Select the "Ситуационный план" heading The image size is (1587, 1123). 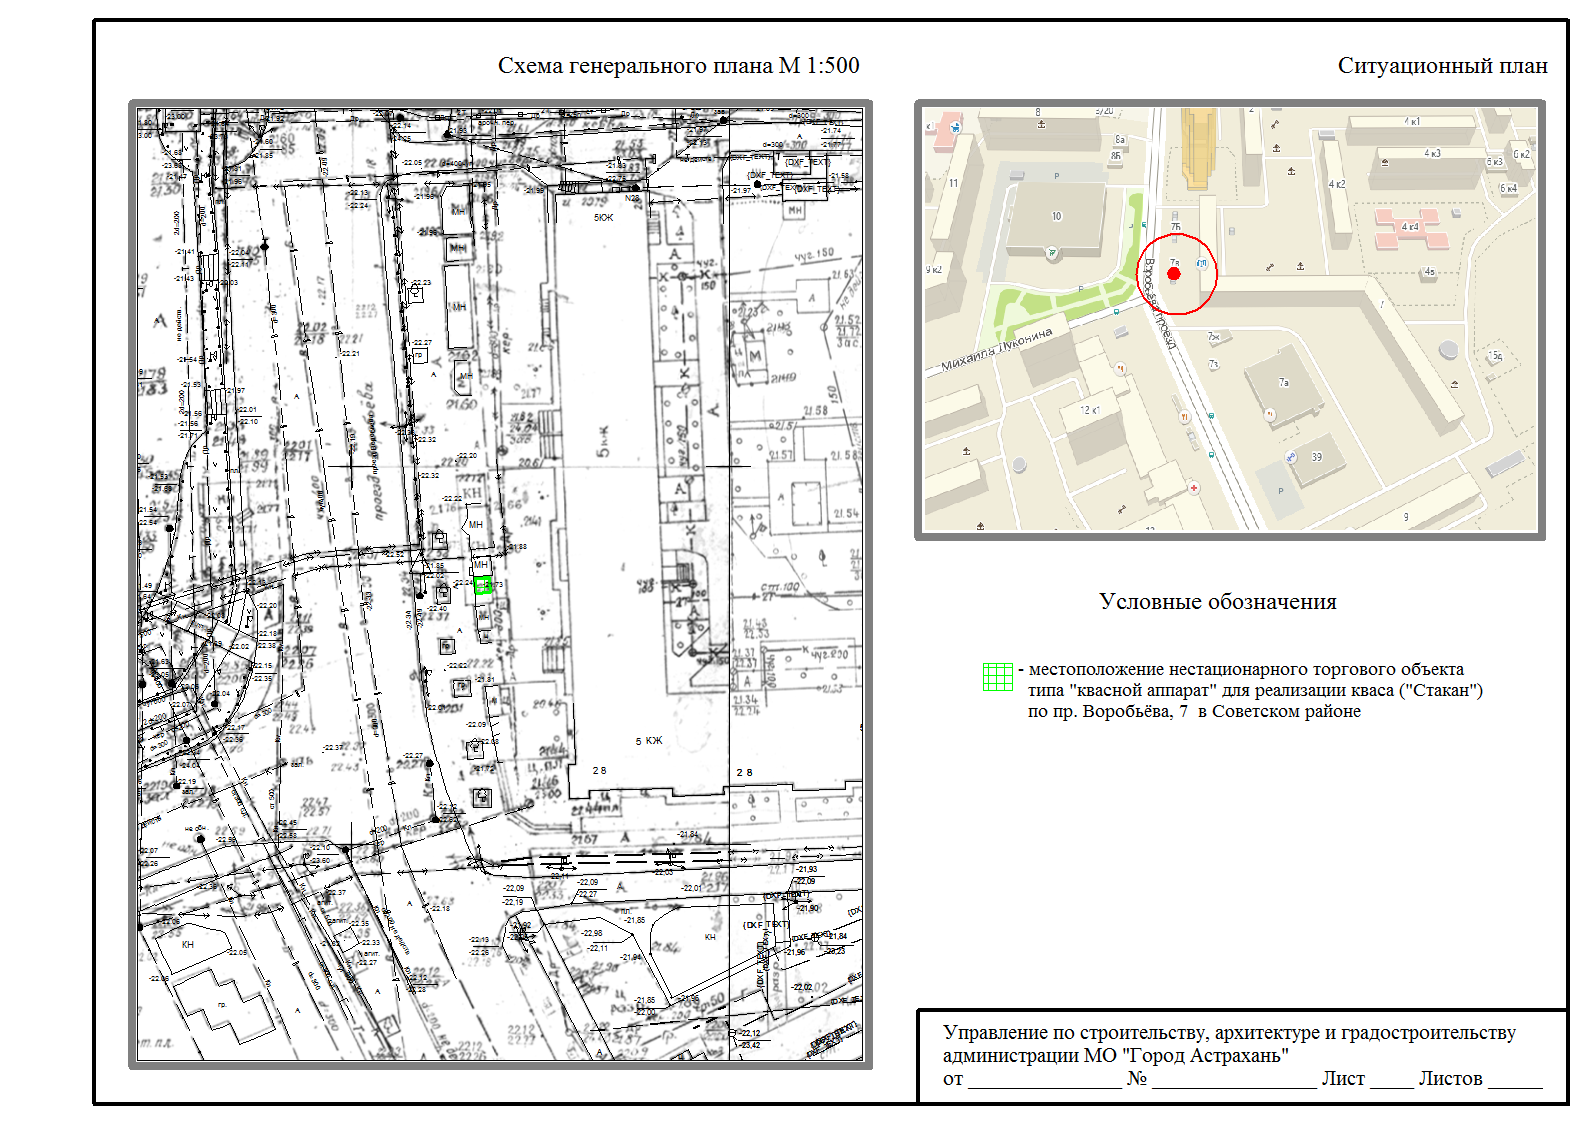click(x=1441, y=66)
